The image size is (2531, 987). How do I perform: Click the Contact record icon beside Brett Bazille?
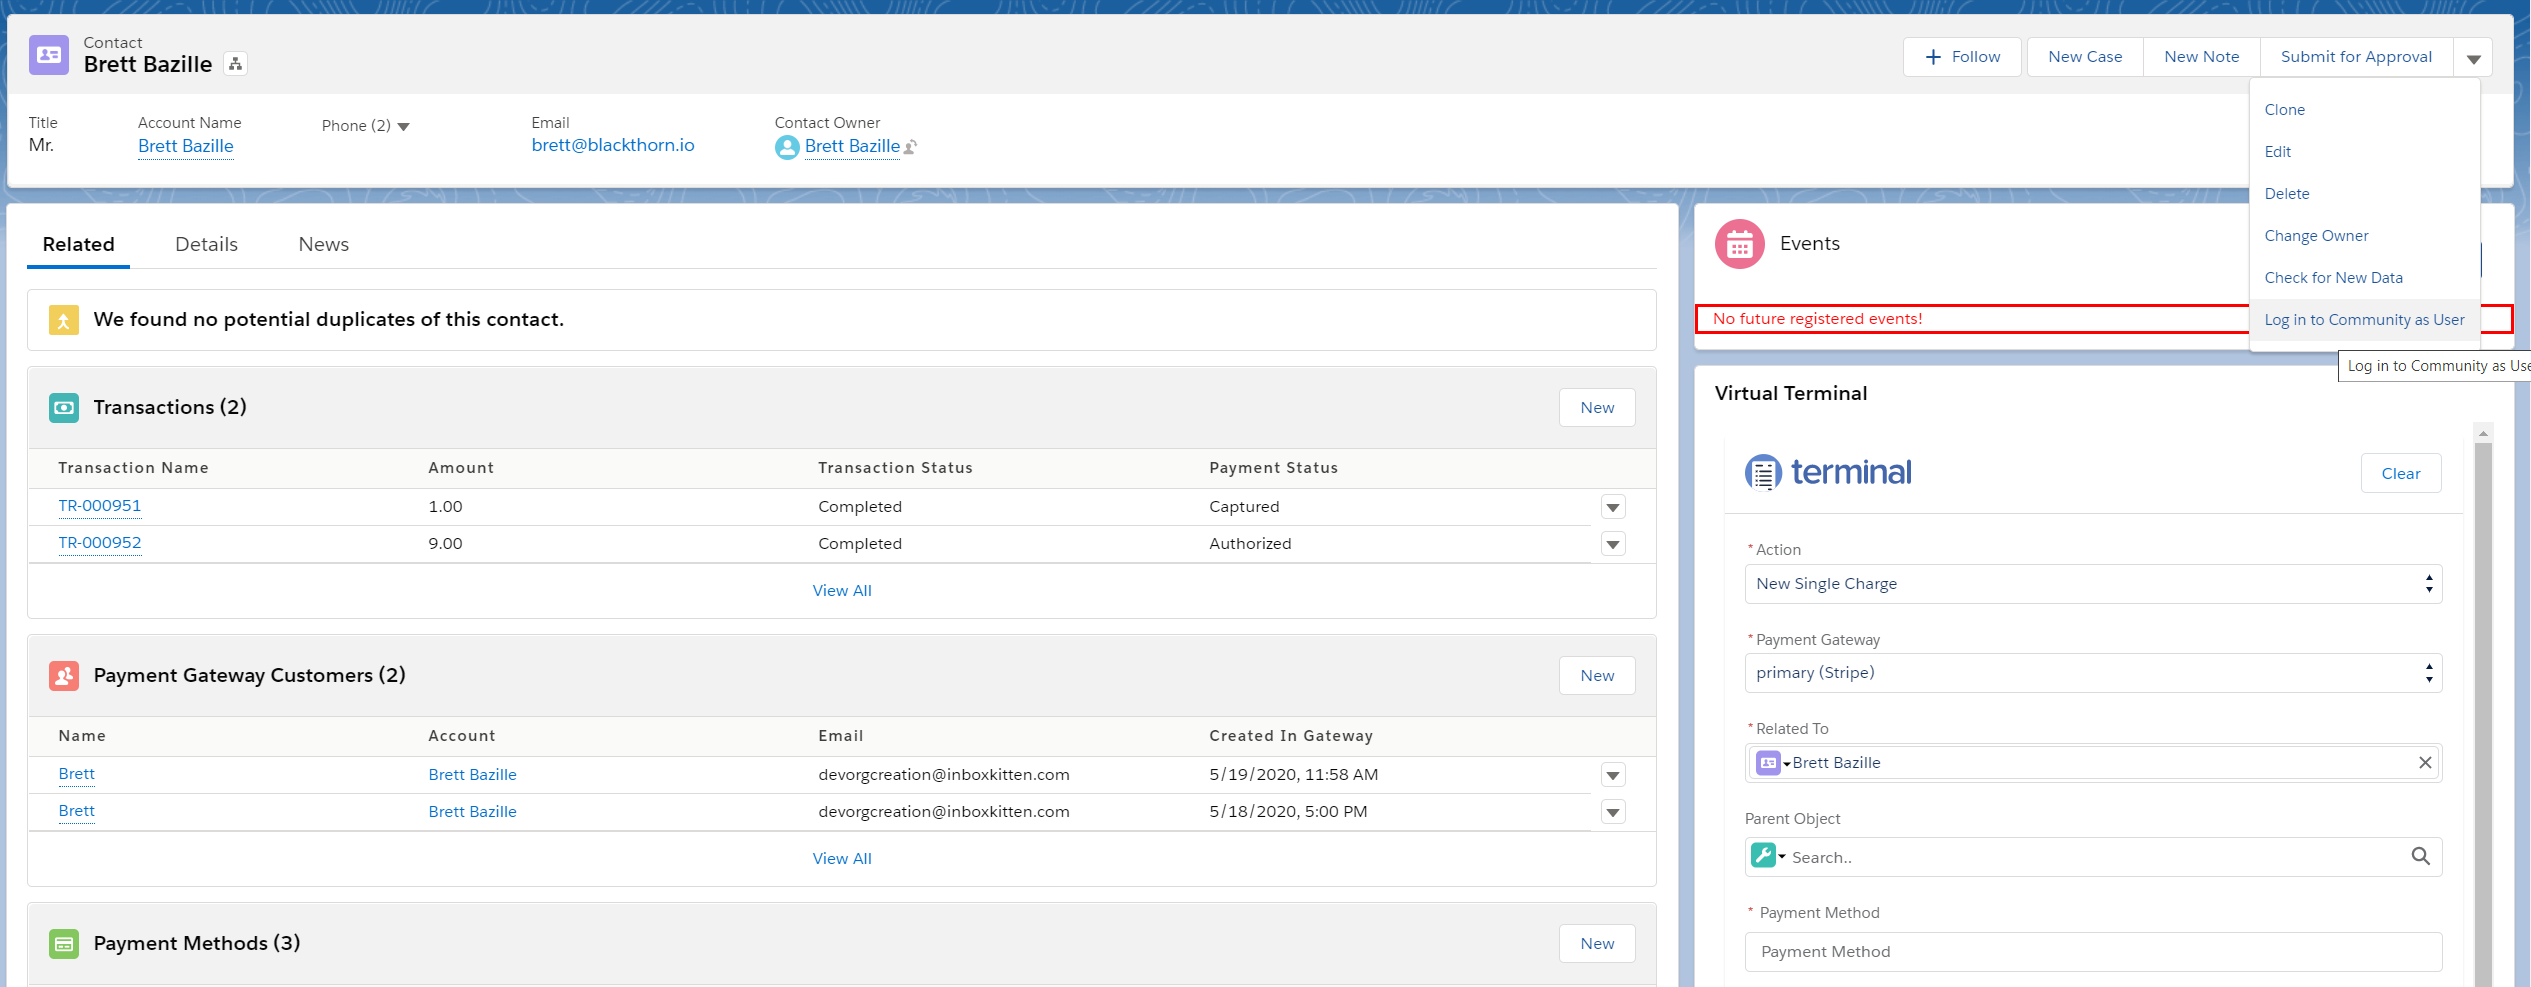click(x=49, y=56)
